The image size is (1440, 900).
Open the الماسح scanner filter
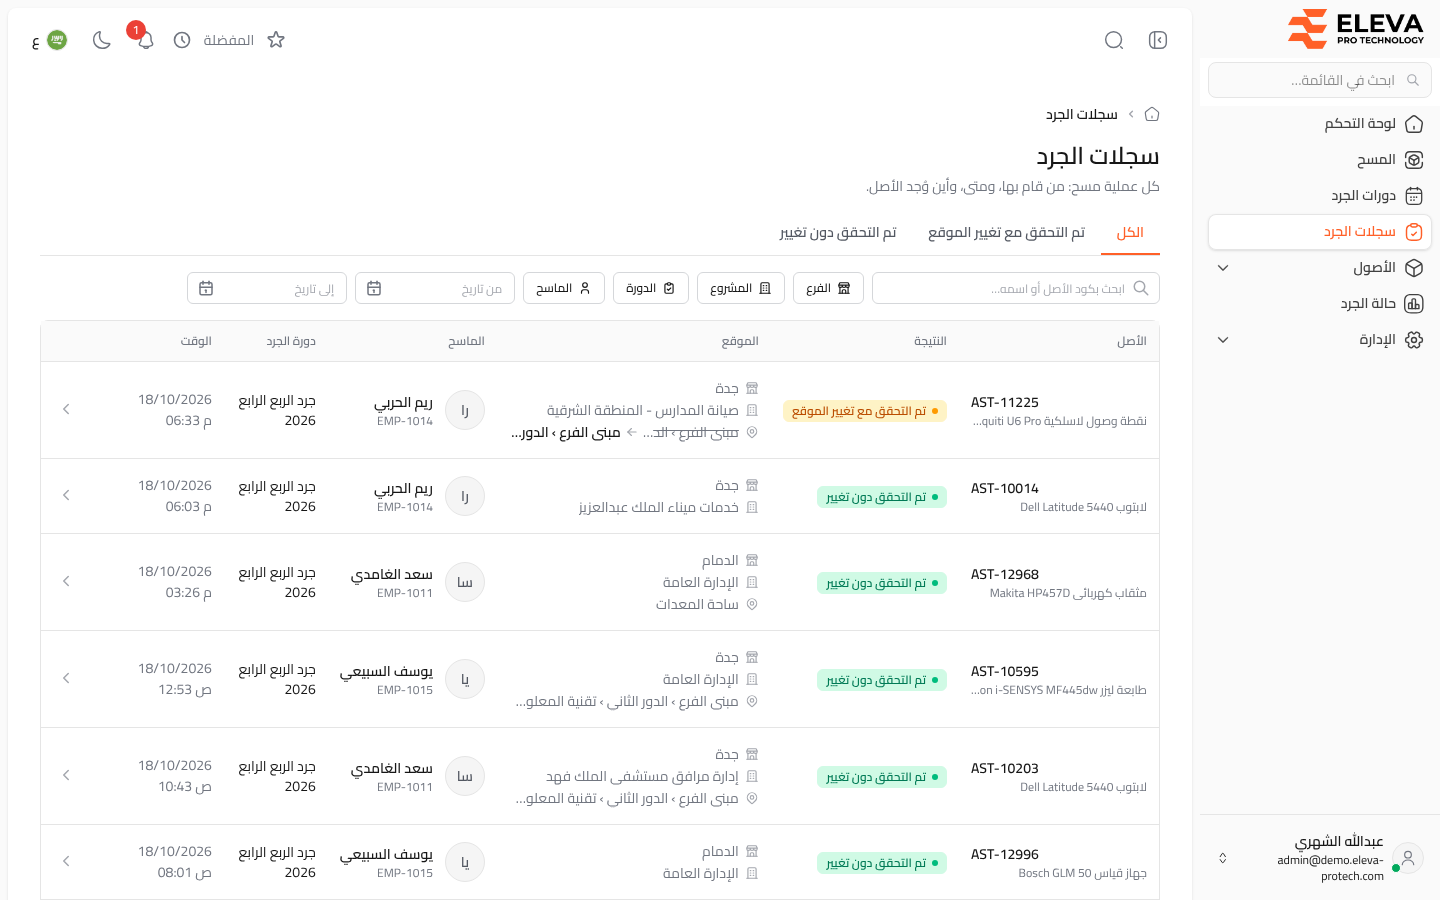tap(564, 288)
